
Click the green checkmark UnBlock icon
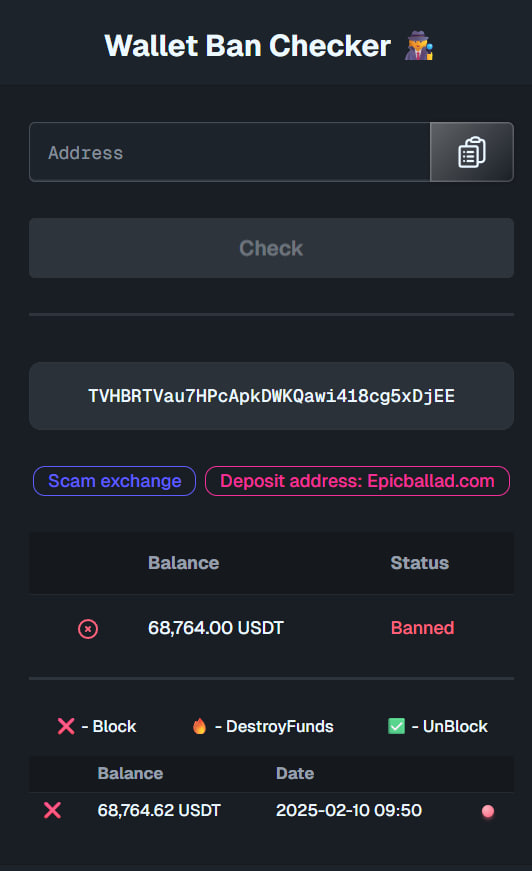pyautogui.click(x=397, y=726)
